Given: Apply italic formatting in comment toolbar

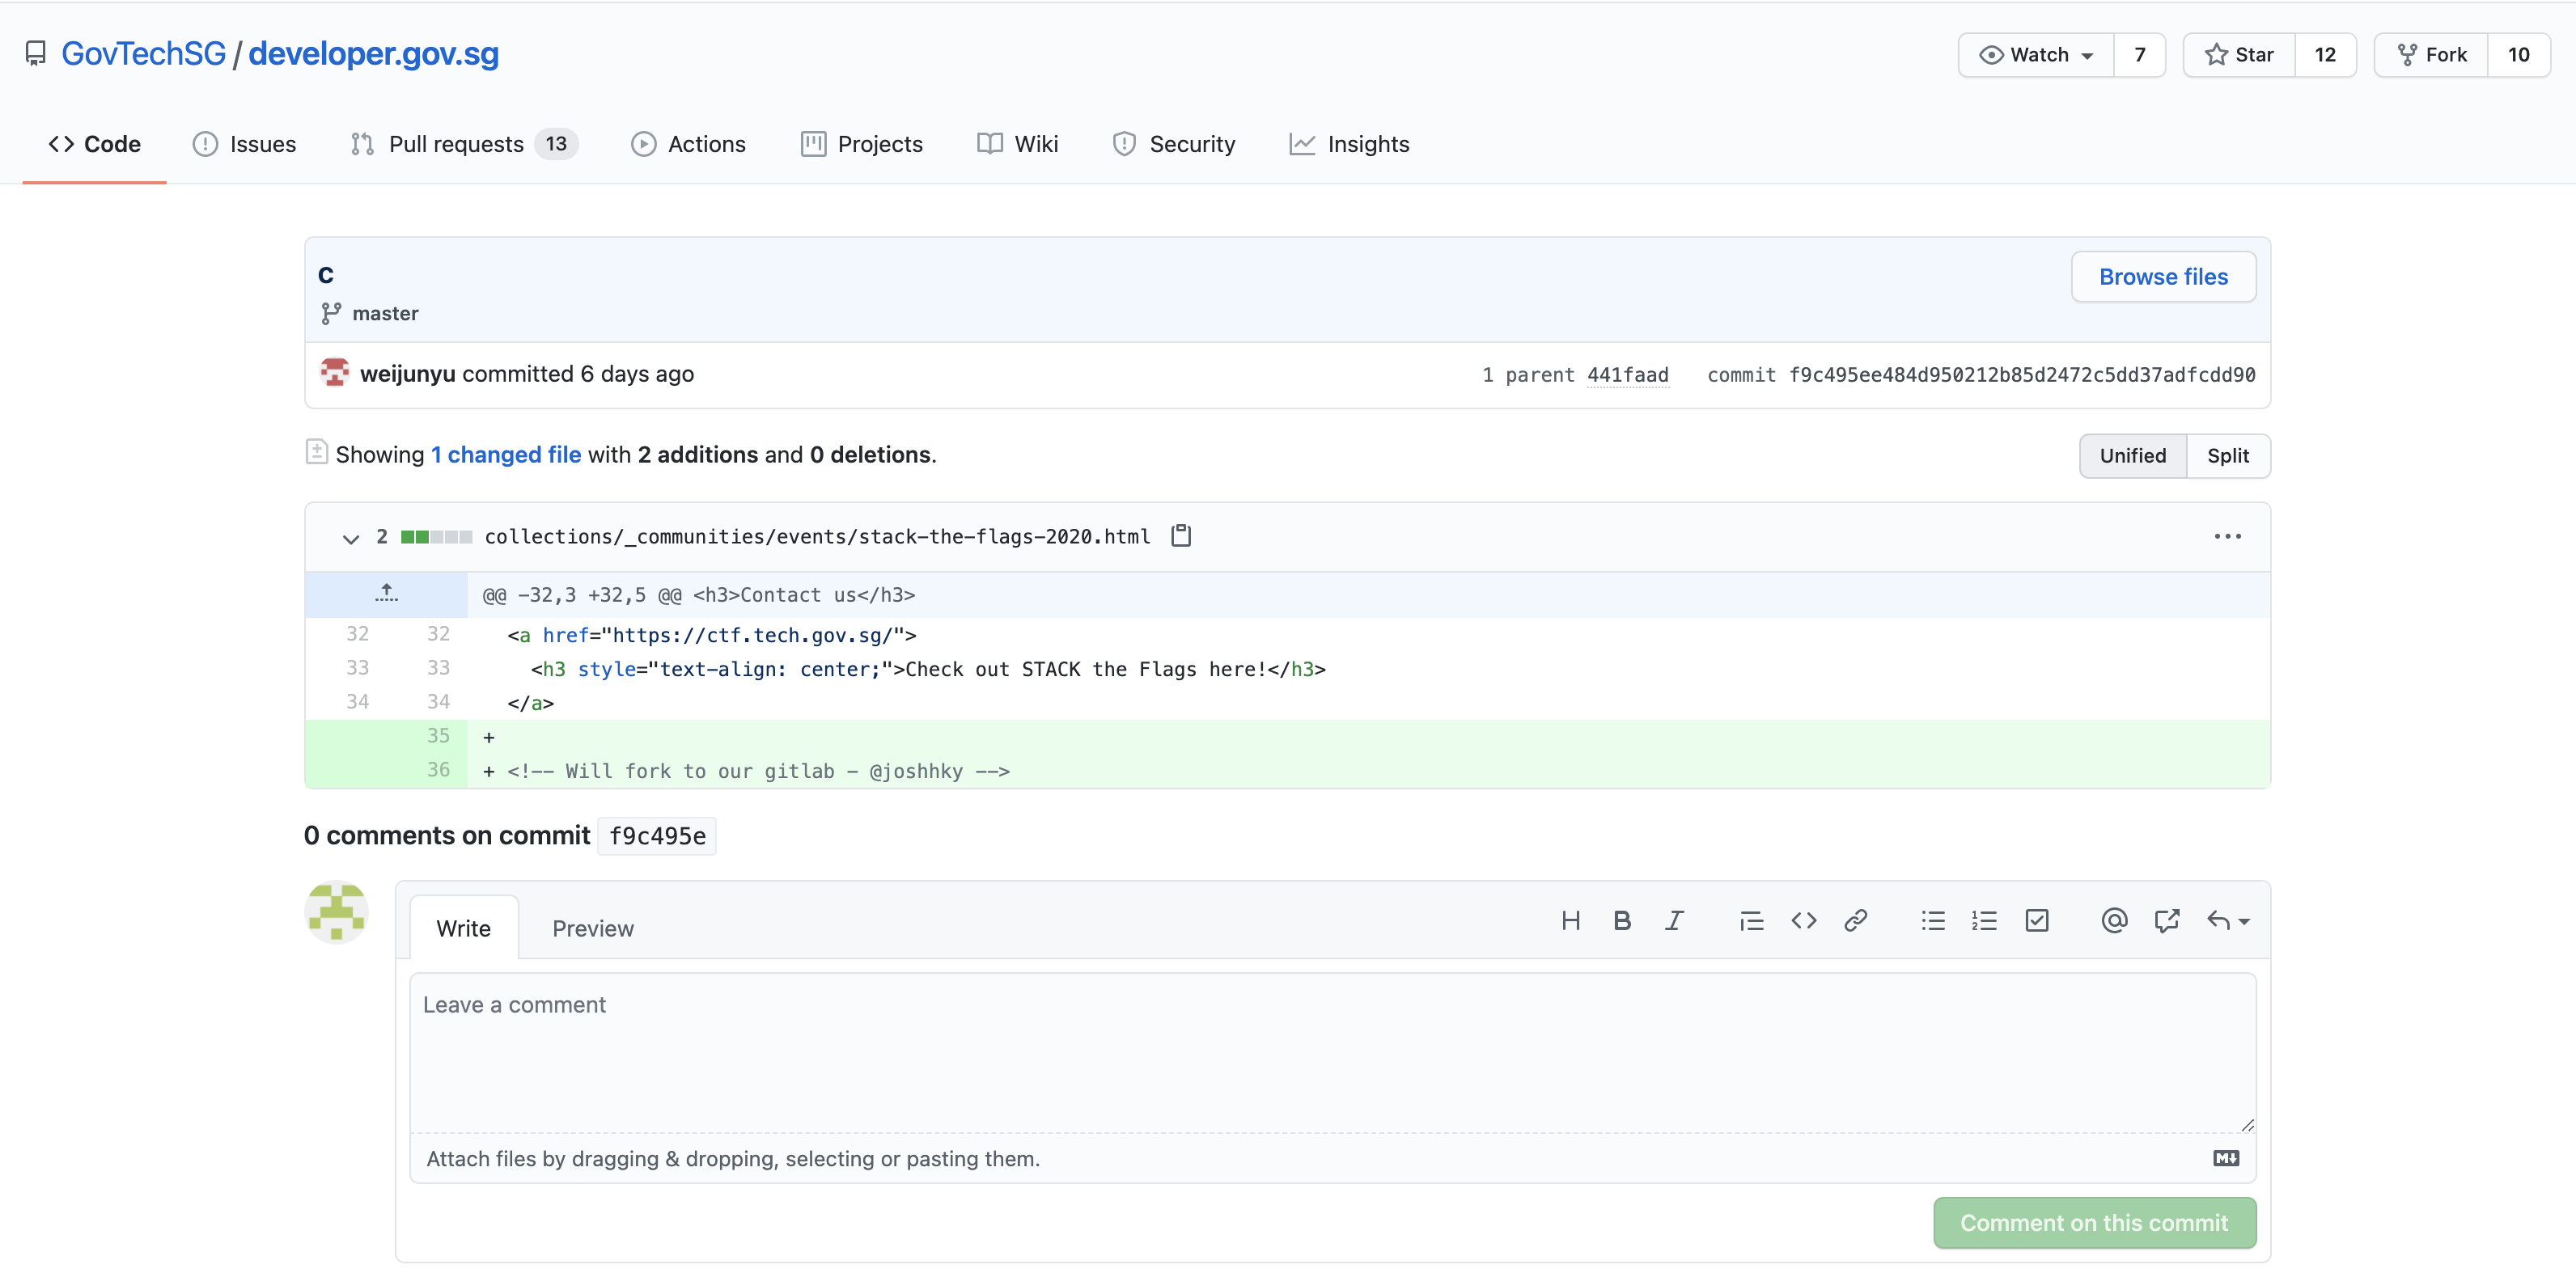Looking at the screenshot, I should 1674,921.
